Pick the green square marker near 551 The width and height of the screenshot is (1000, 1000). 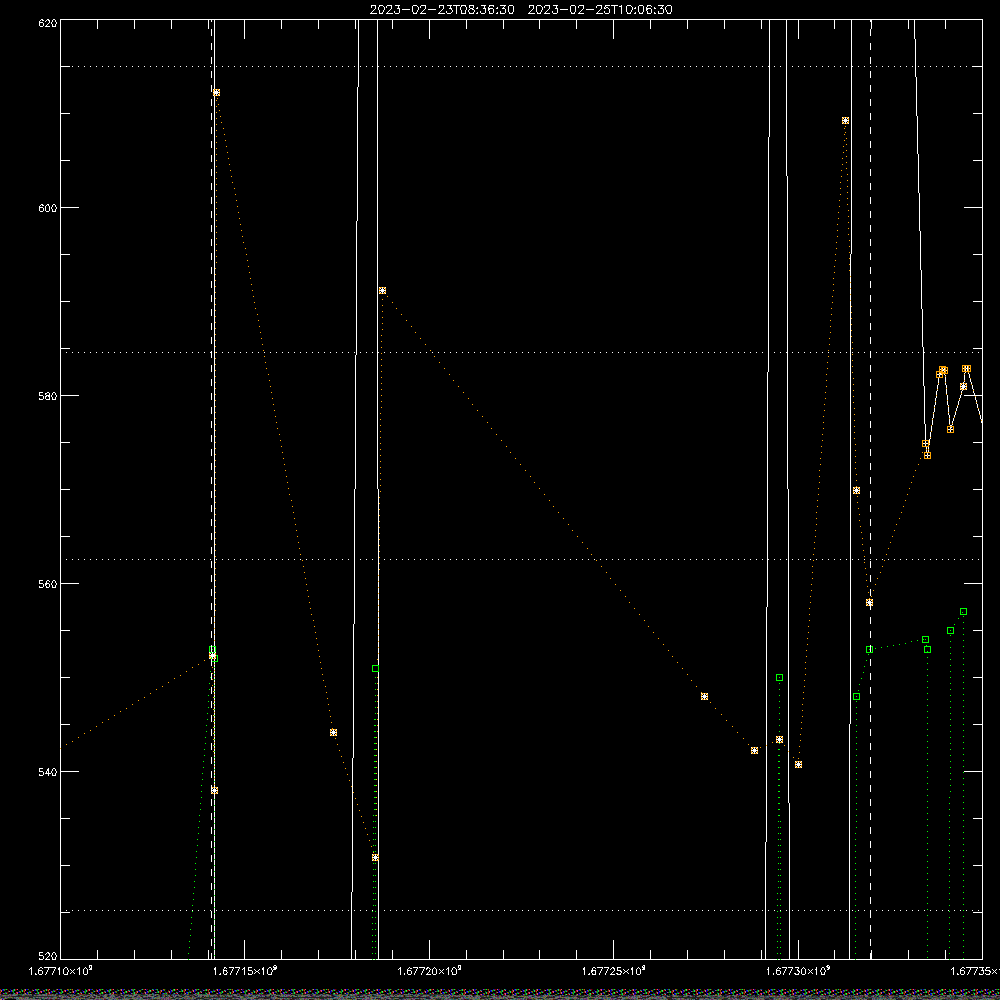tap(376, 669)
